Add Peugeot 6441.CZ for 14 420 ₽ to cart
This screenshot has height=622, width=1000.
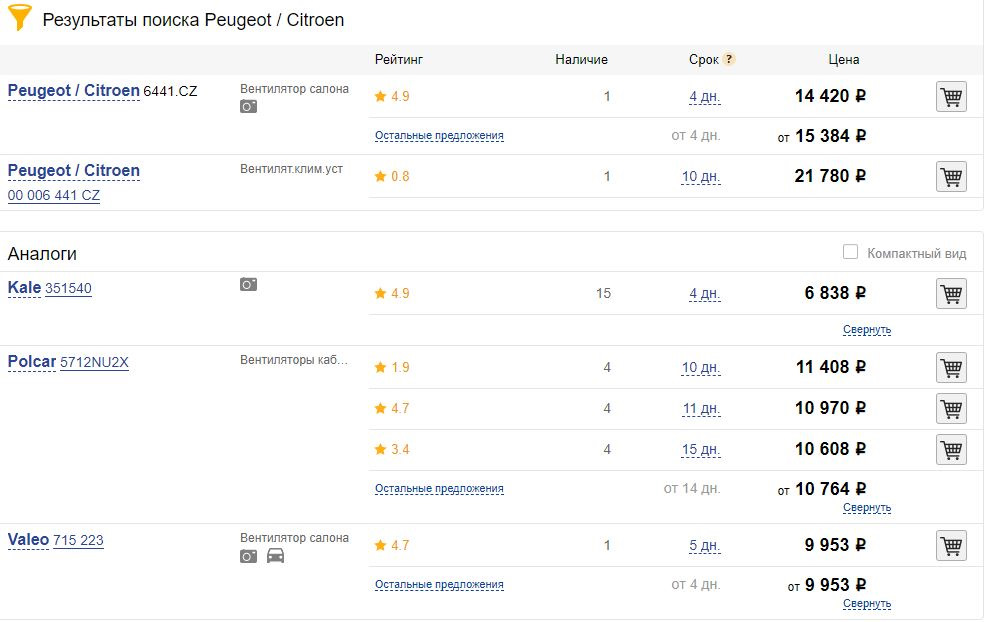tap(951, 97)
